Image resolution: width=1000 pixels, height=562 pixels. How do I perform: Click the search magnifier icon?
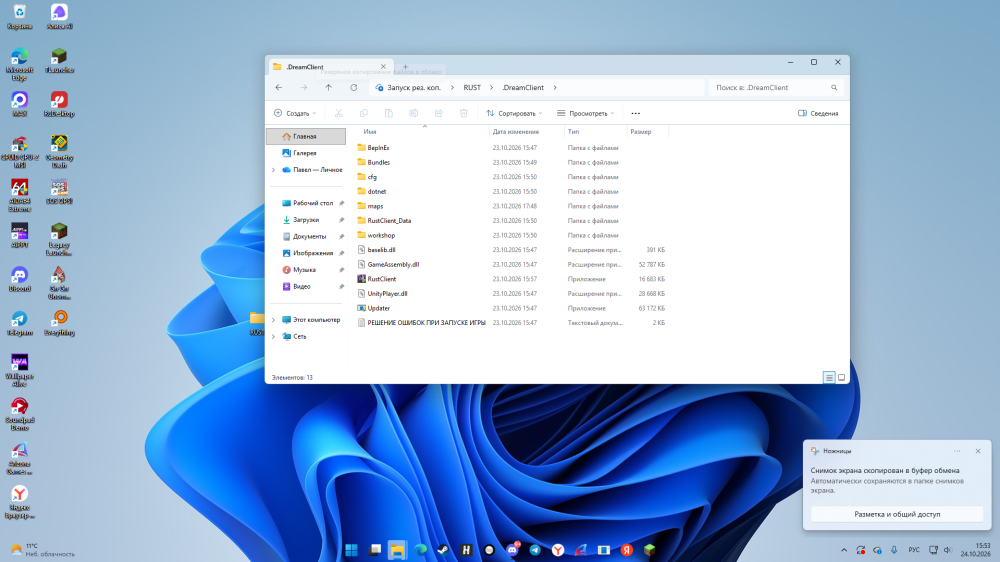point(834,87)
